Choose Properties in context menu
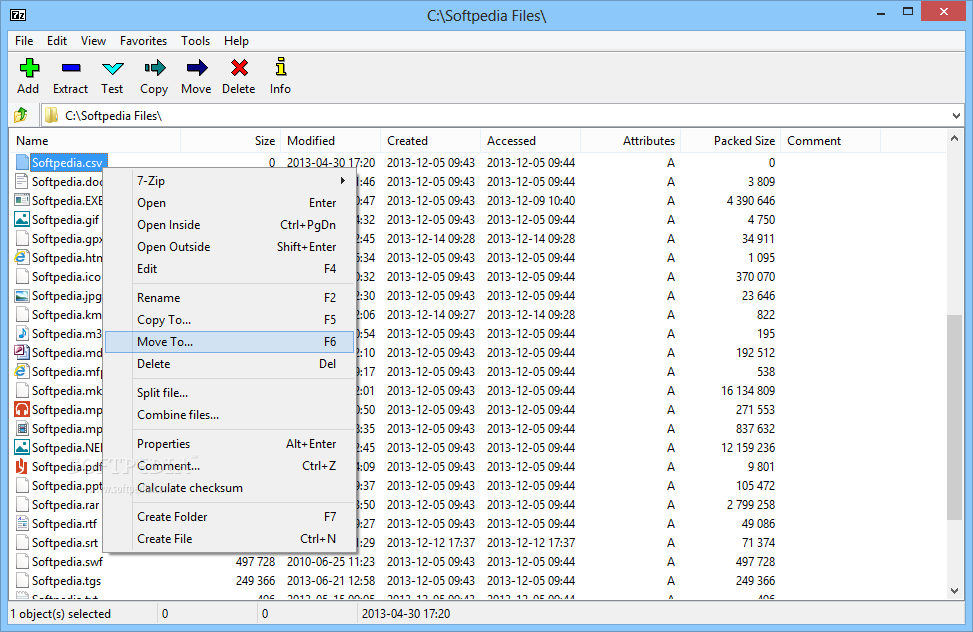Screen dimensions: 973x632 coord(230,444)
